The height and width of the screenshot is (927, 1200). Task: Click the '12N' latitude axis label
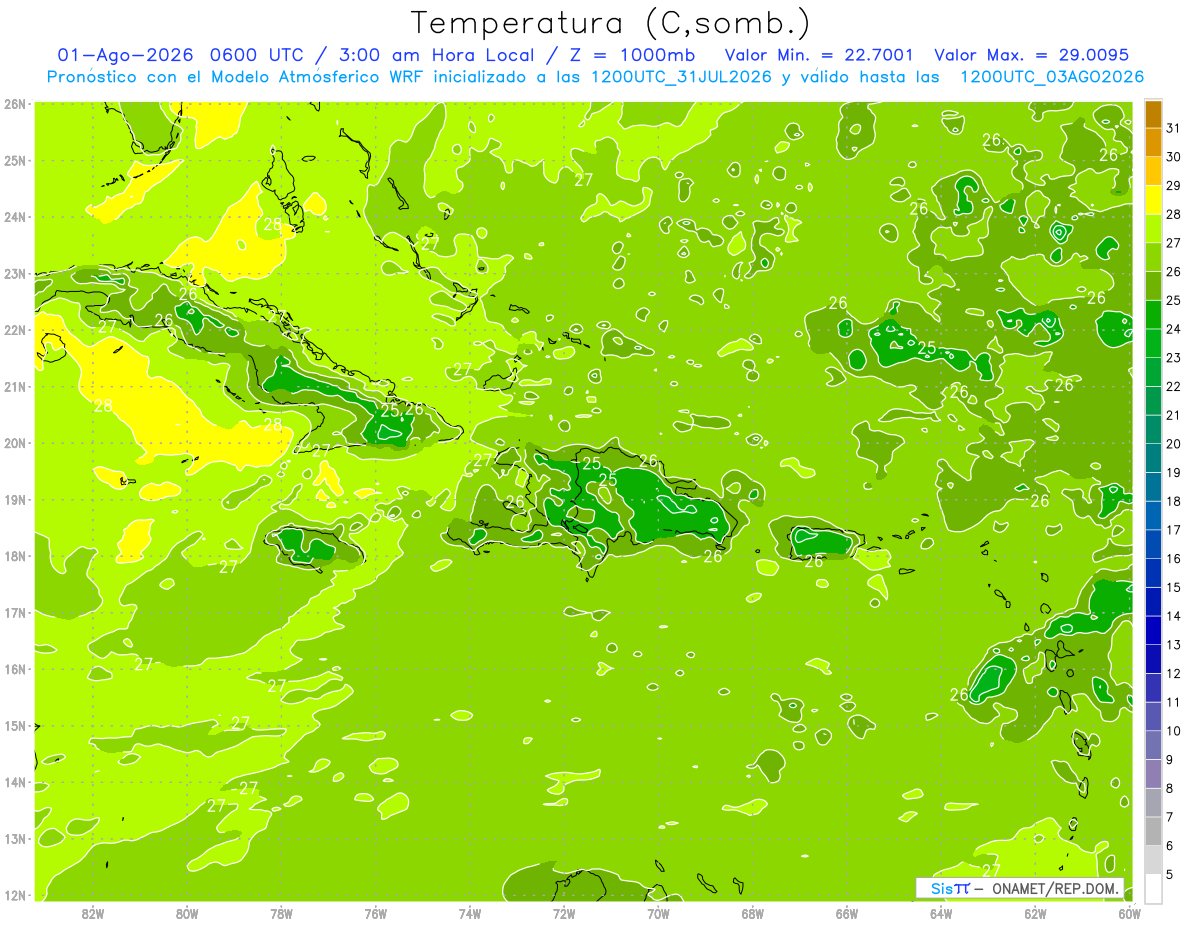click(14, 895)
